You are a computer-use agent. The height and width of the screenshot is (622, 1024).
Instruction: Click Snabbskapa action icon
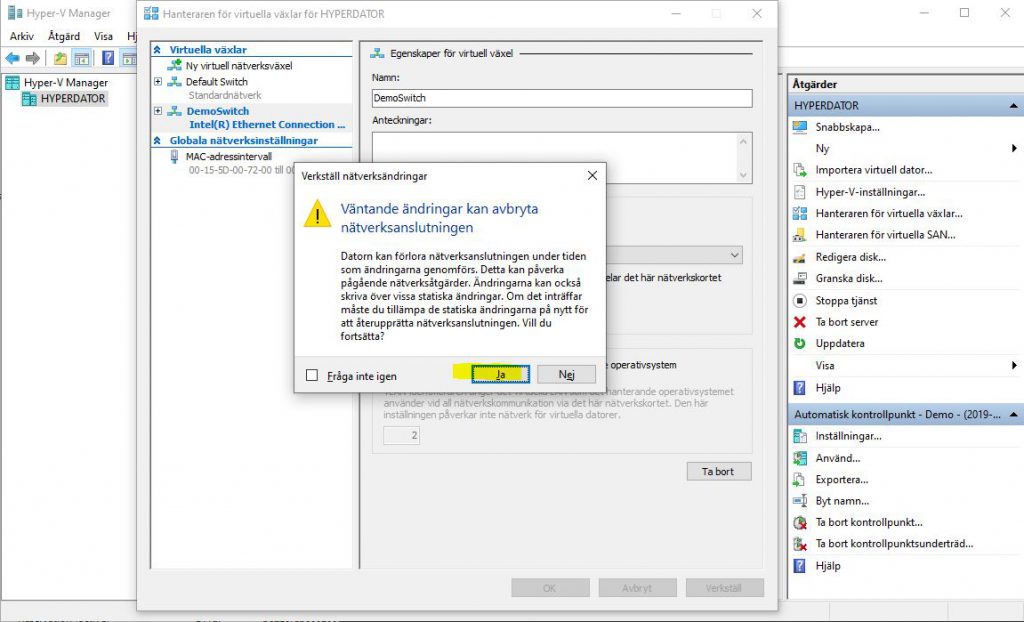coord(800,127)
